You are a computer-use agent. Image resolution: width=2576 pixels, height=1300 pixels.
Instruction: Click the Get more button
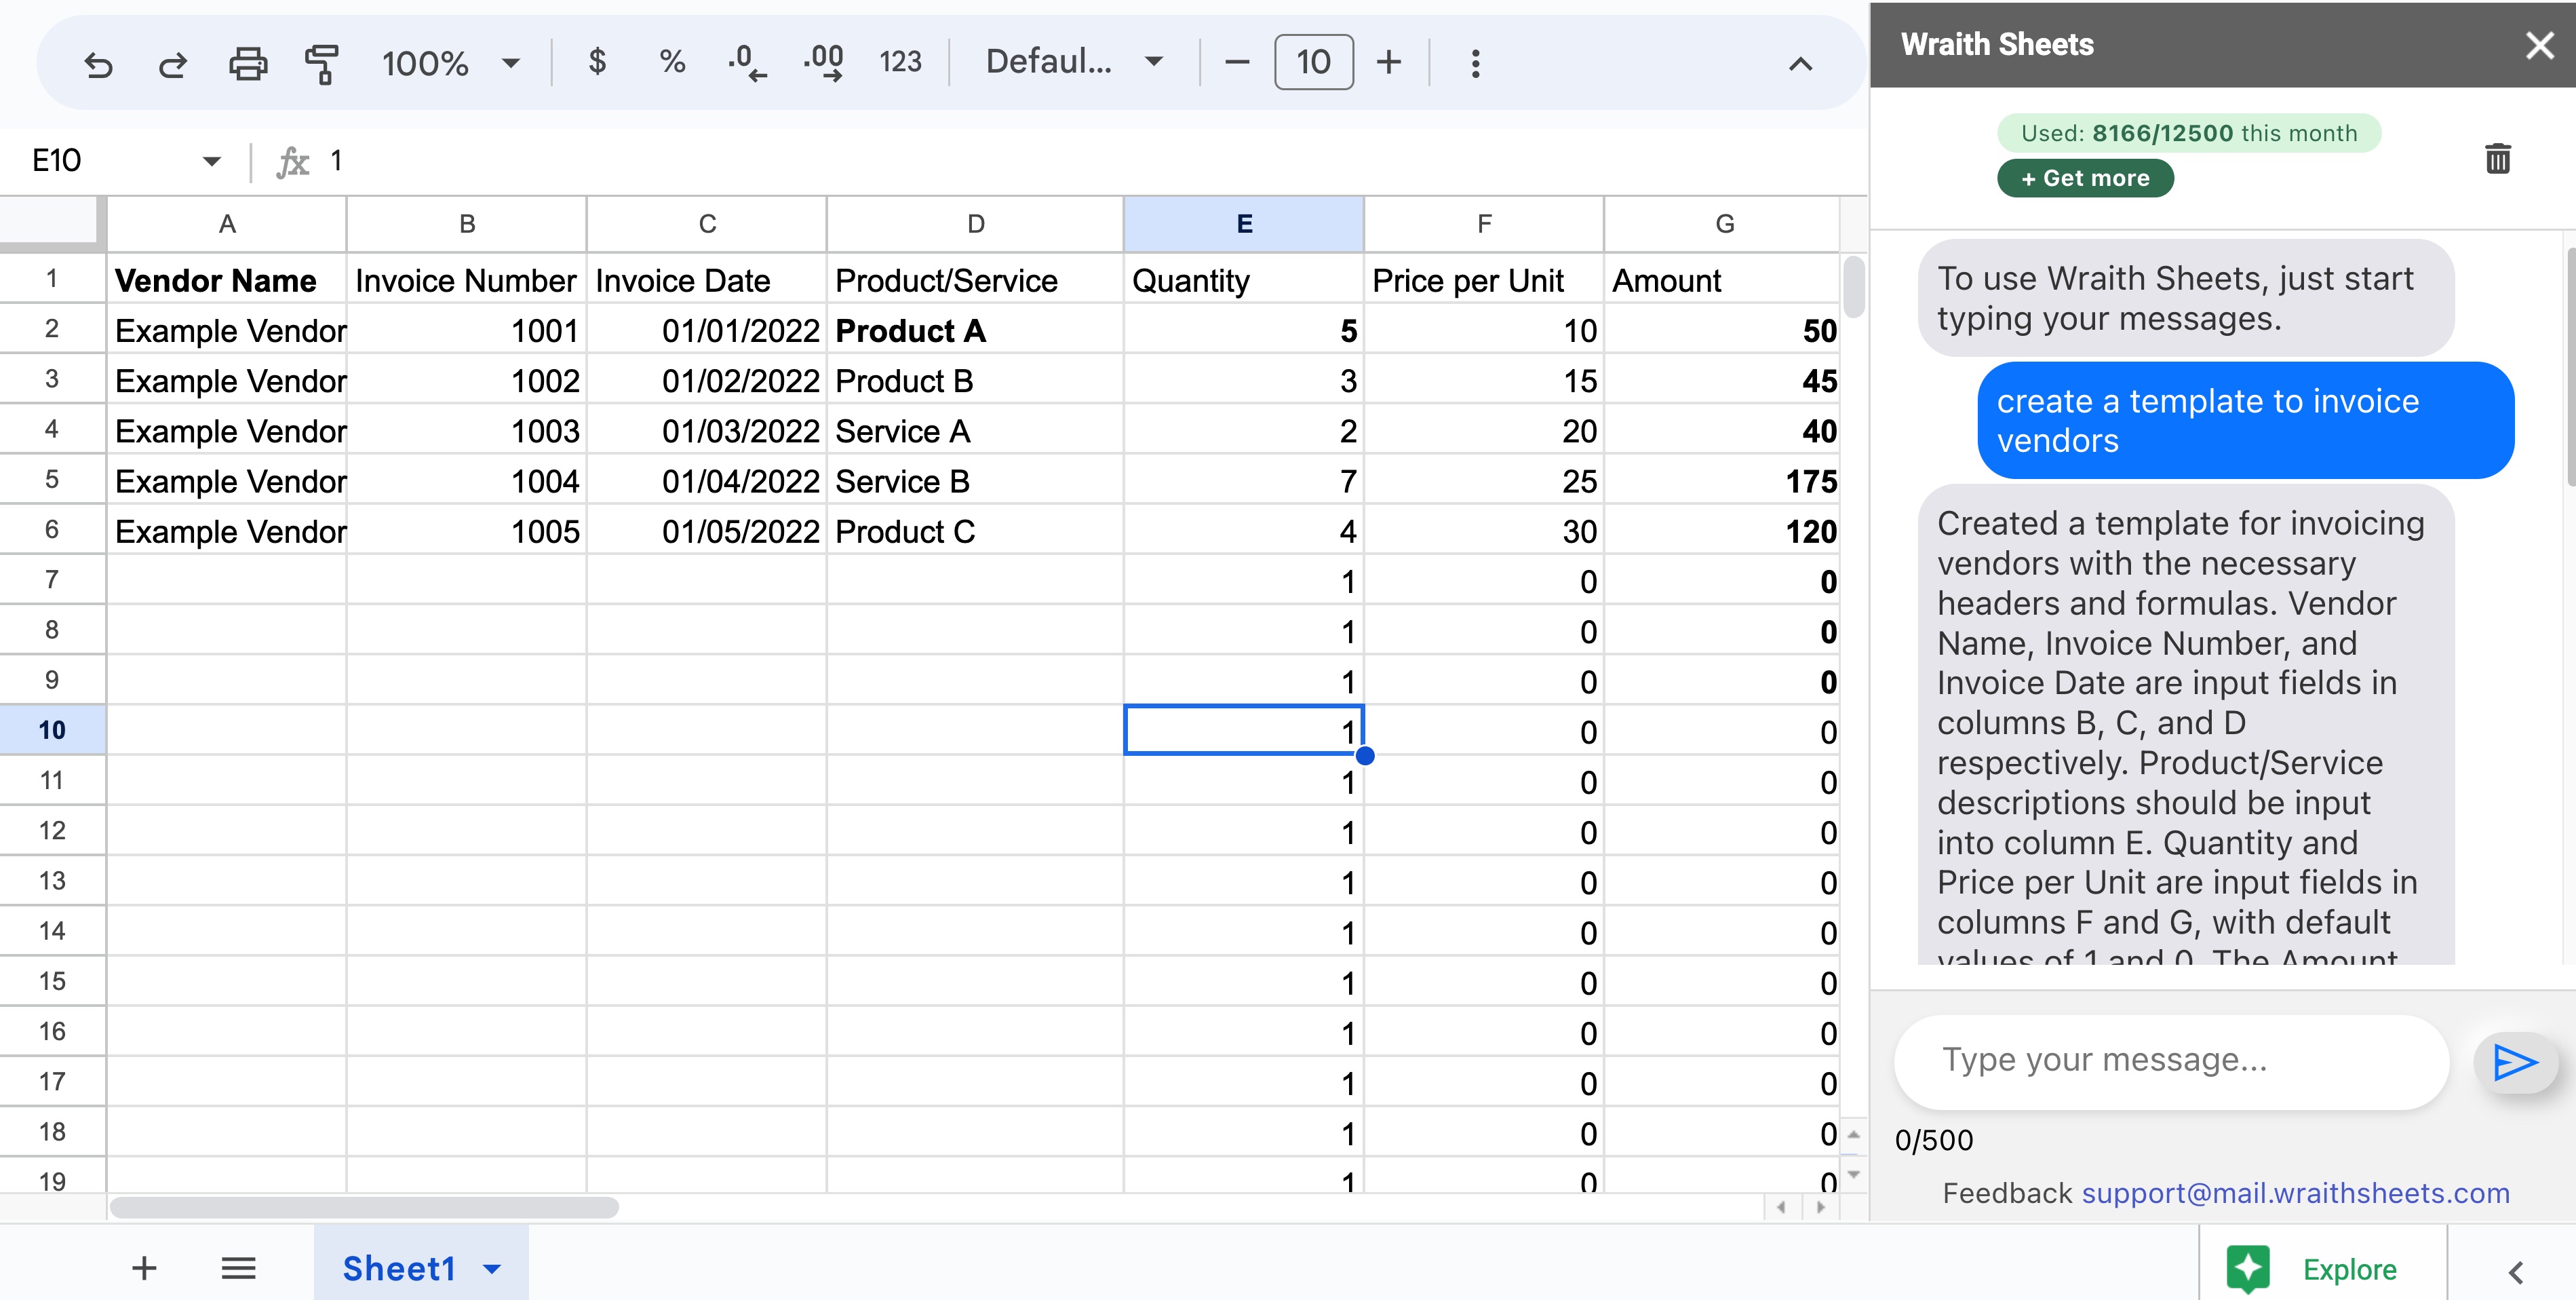tap(2084, 178)
